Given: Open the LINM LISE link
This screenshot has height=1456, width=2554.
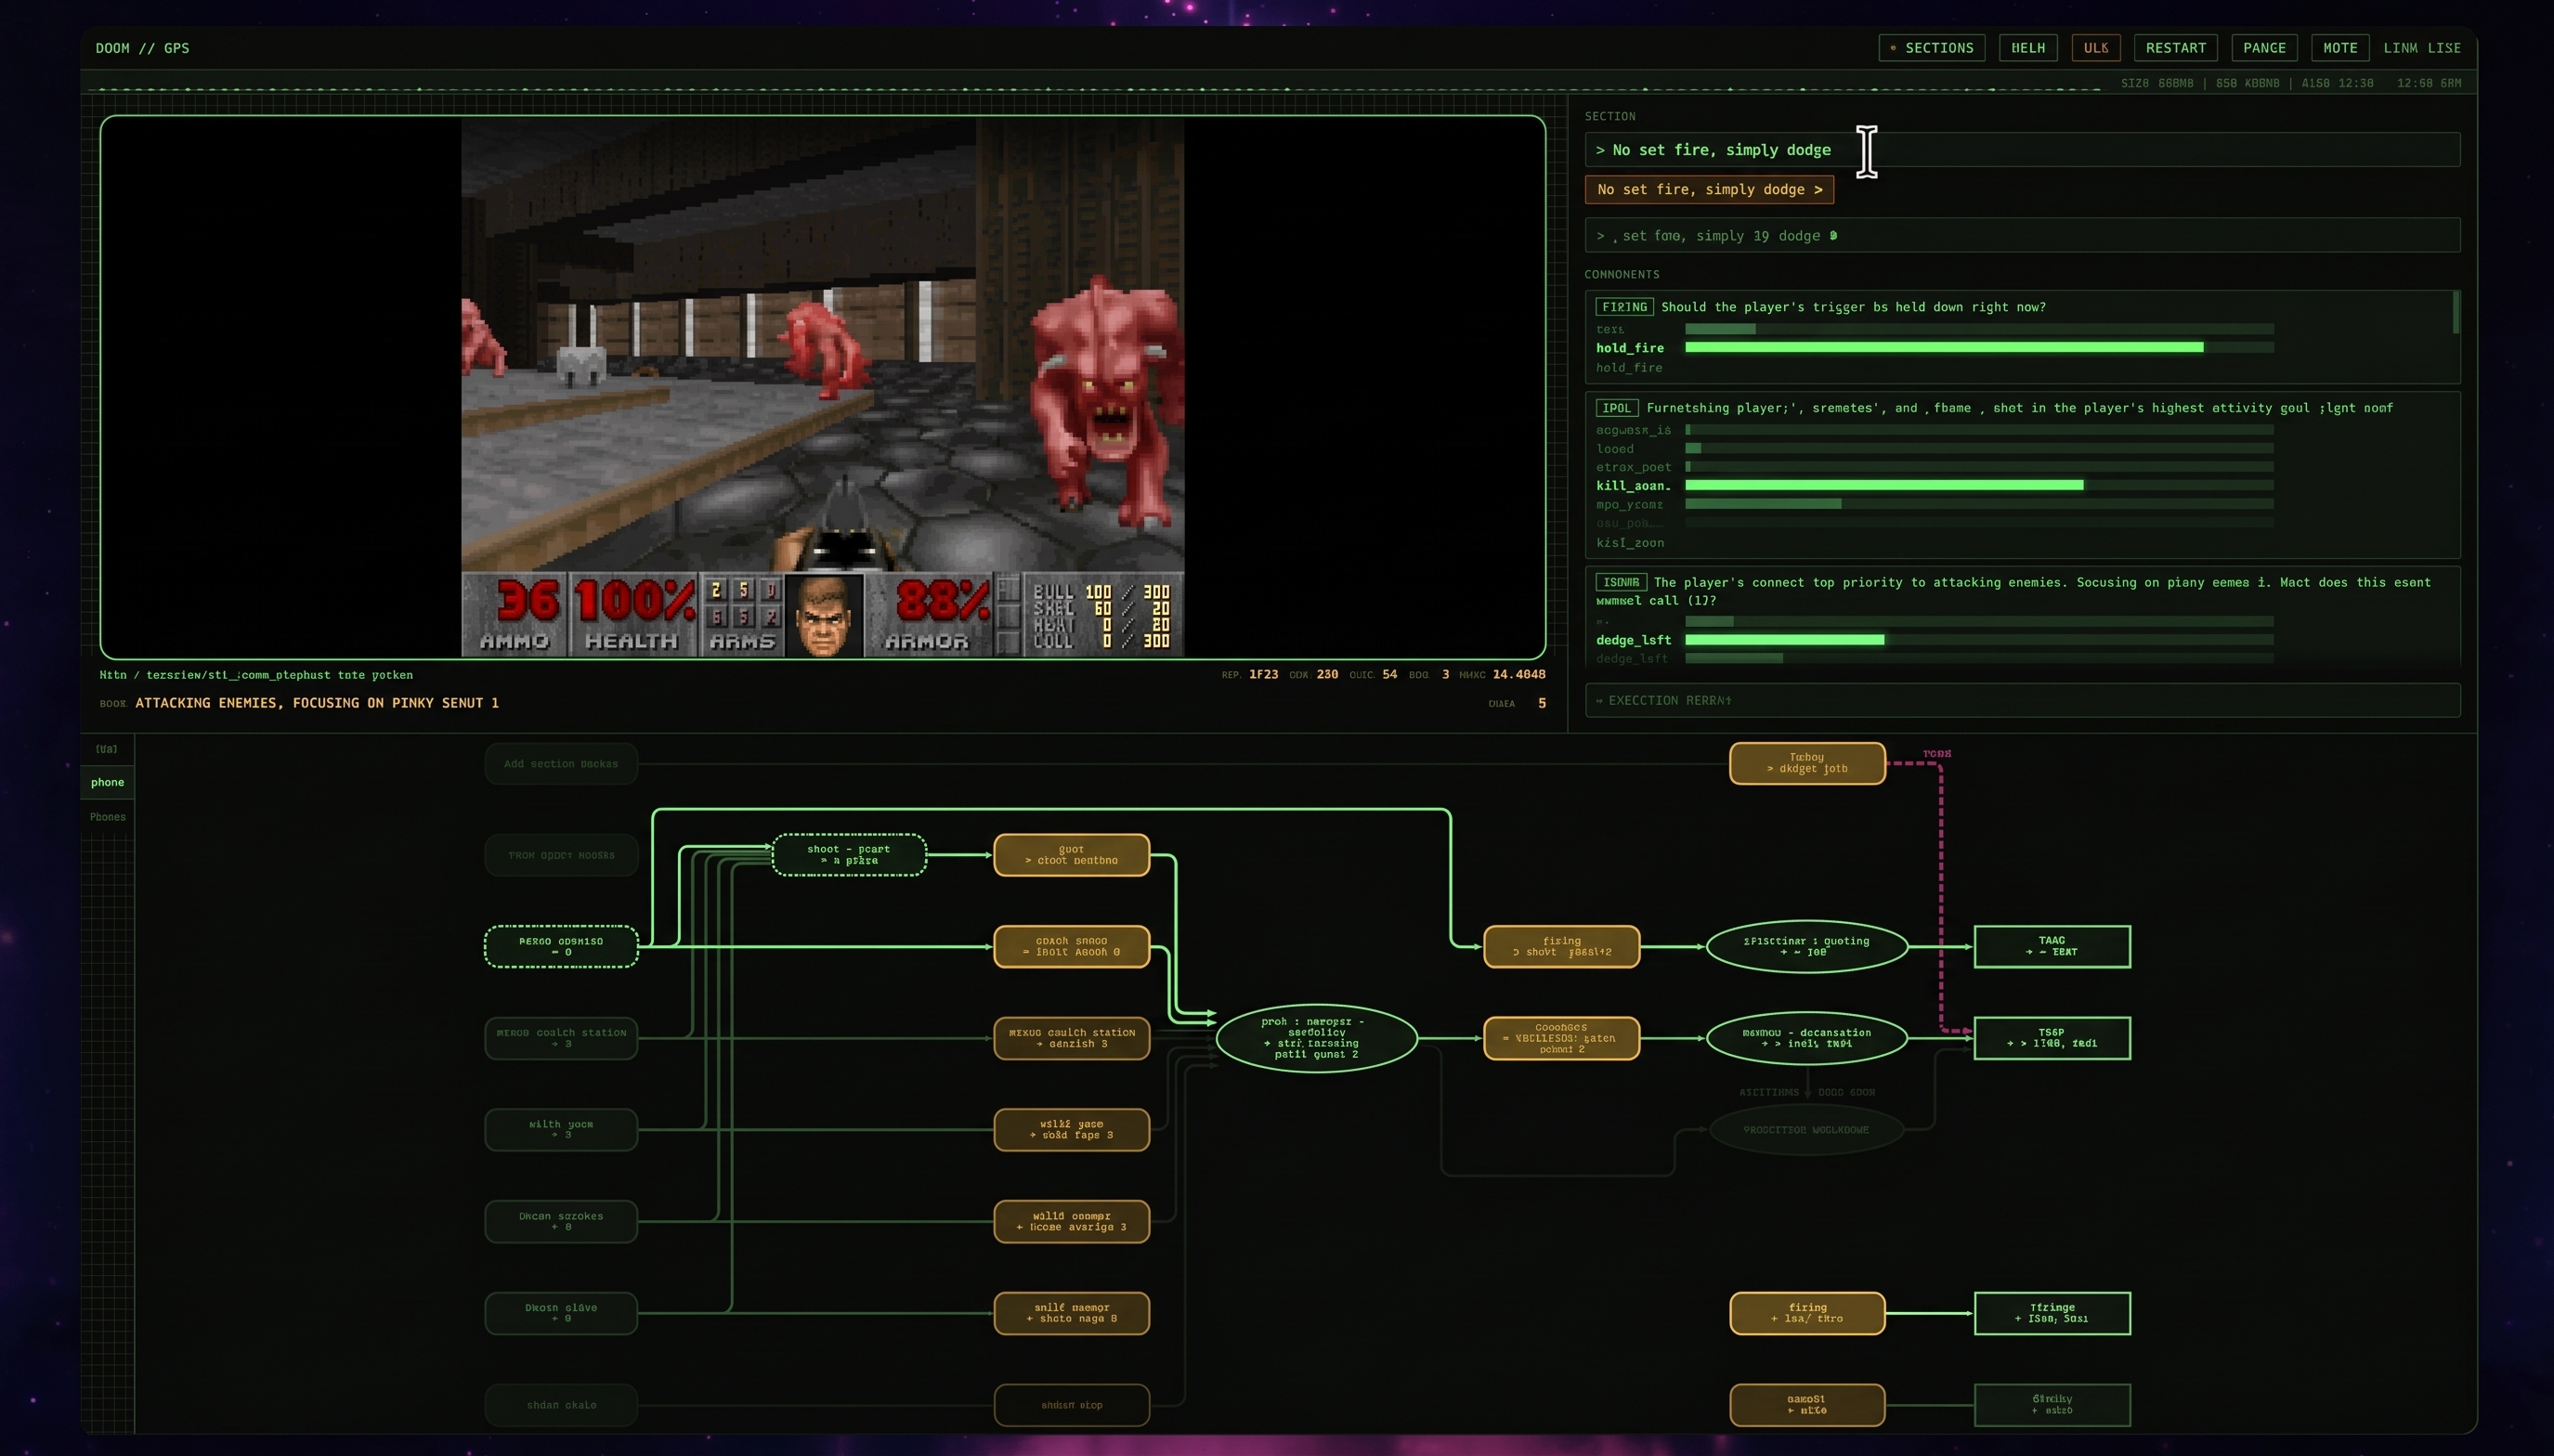Looking at the screenshot, I should (2421, 48).
